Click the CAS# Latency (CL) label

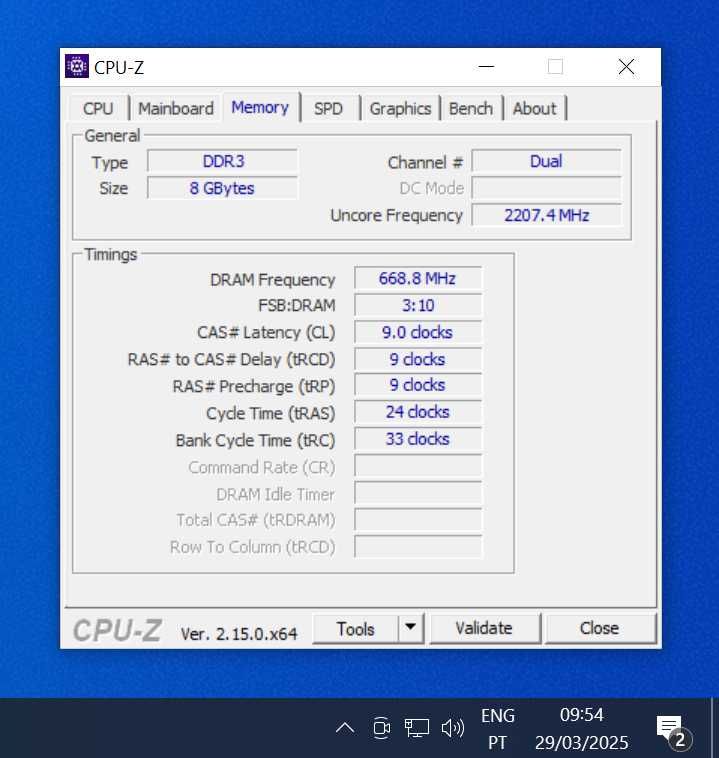[266, 333]
